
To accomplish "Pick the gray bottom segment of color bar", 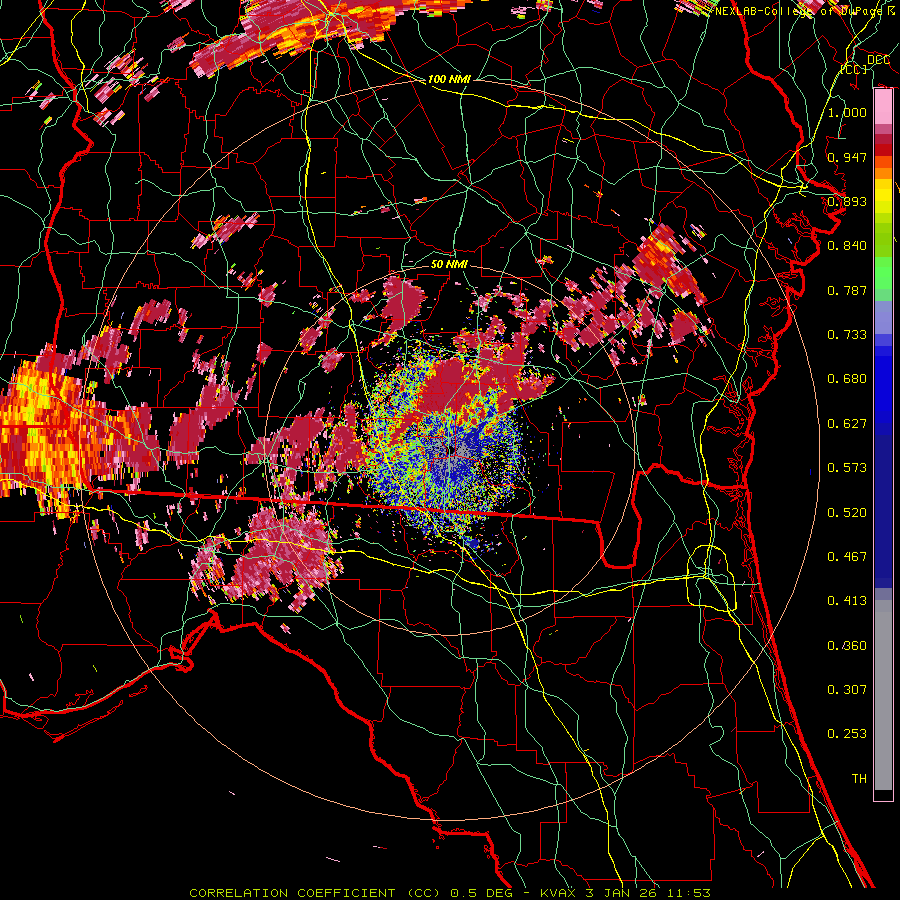I will (x=883, y=695).
